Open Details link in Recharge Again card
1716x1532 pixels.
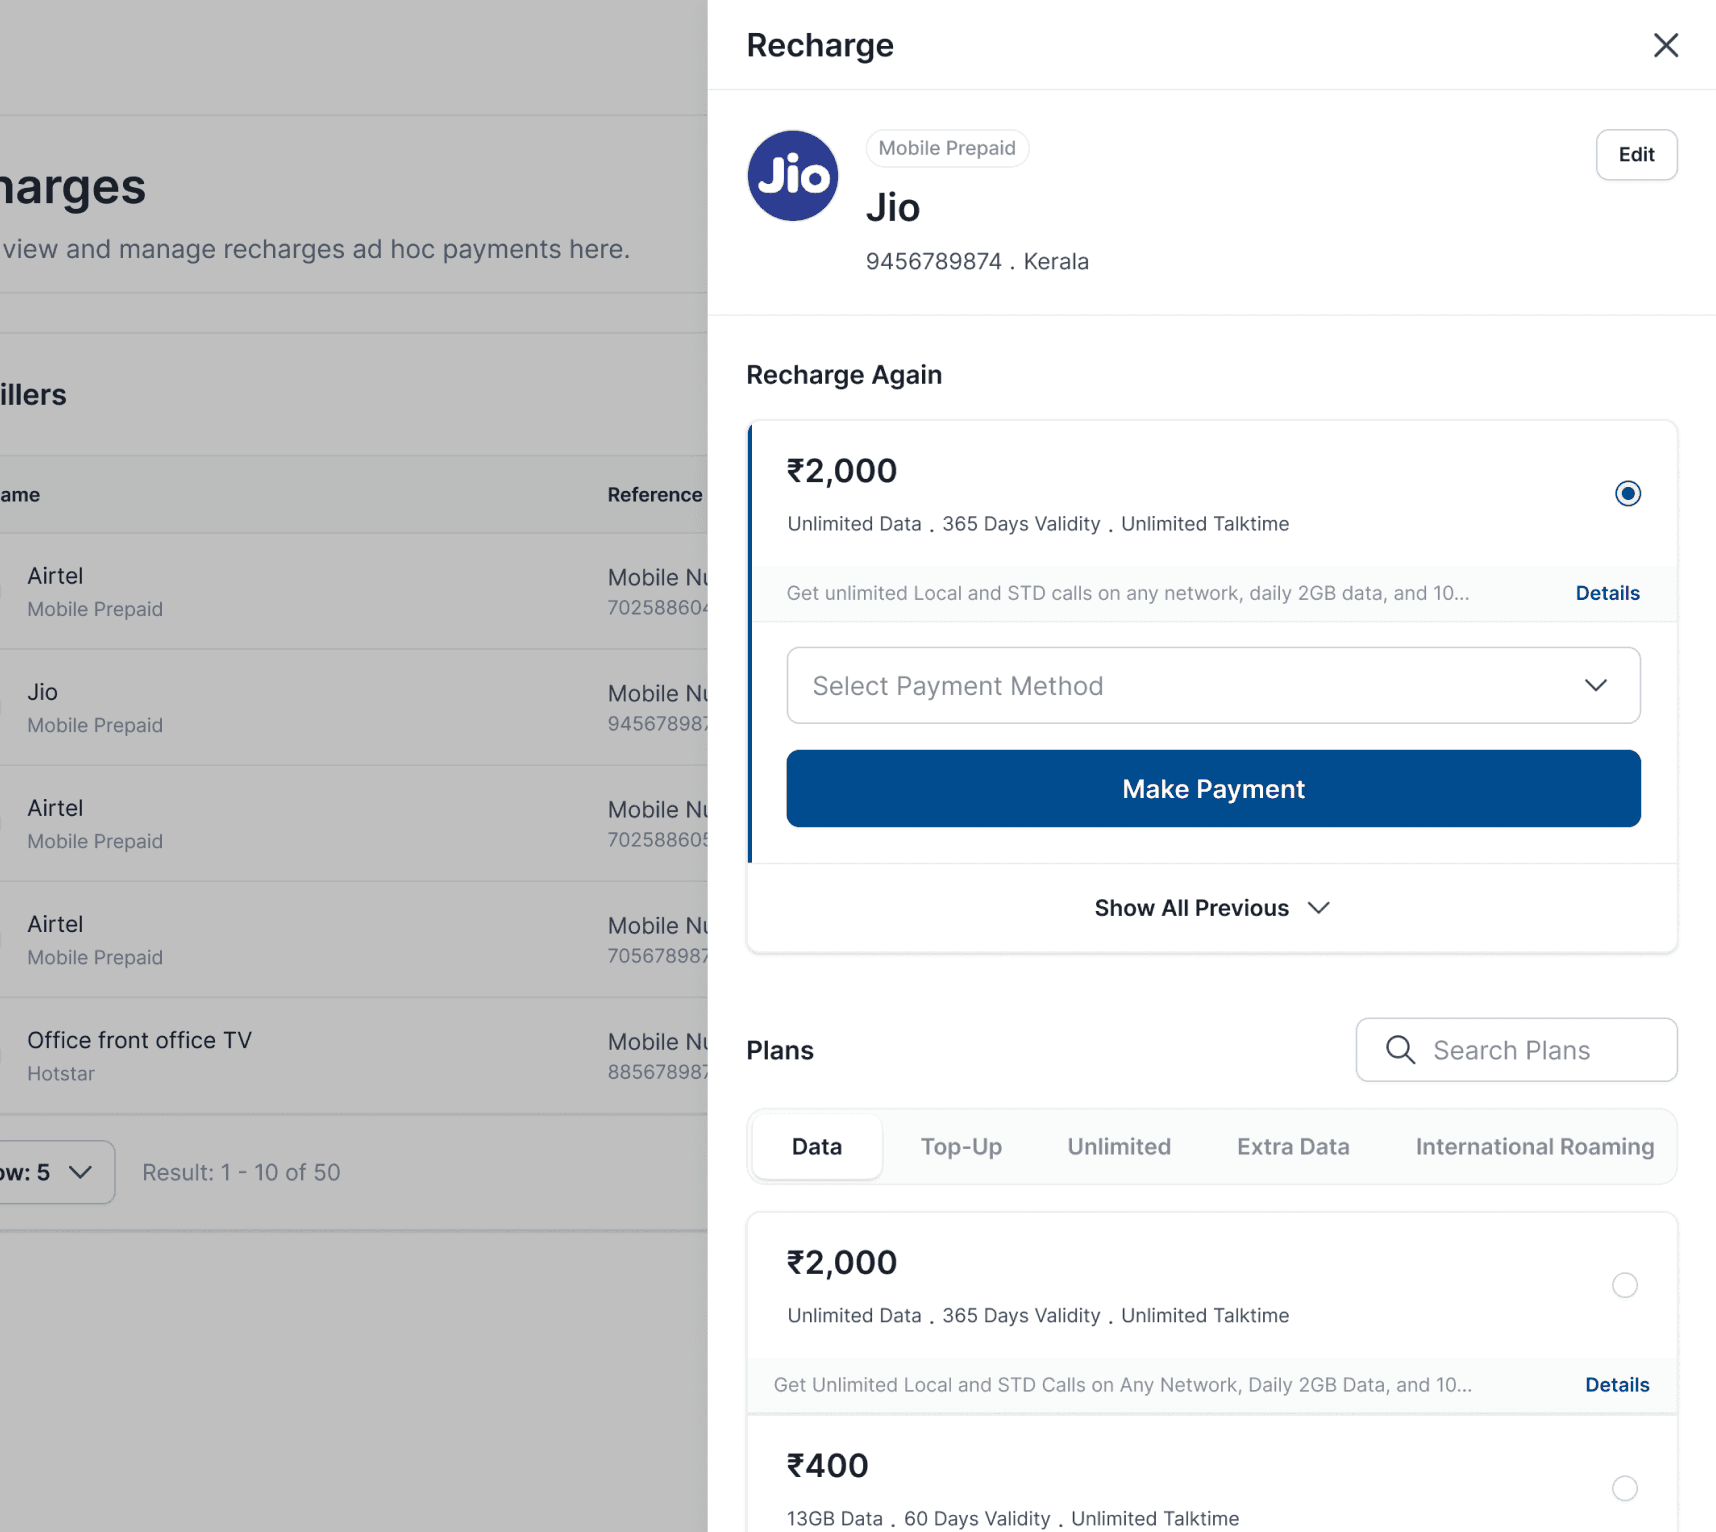coord(1607,593)
